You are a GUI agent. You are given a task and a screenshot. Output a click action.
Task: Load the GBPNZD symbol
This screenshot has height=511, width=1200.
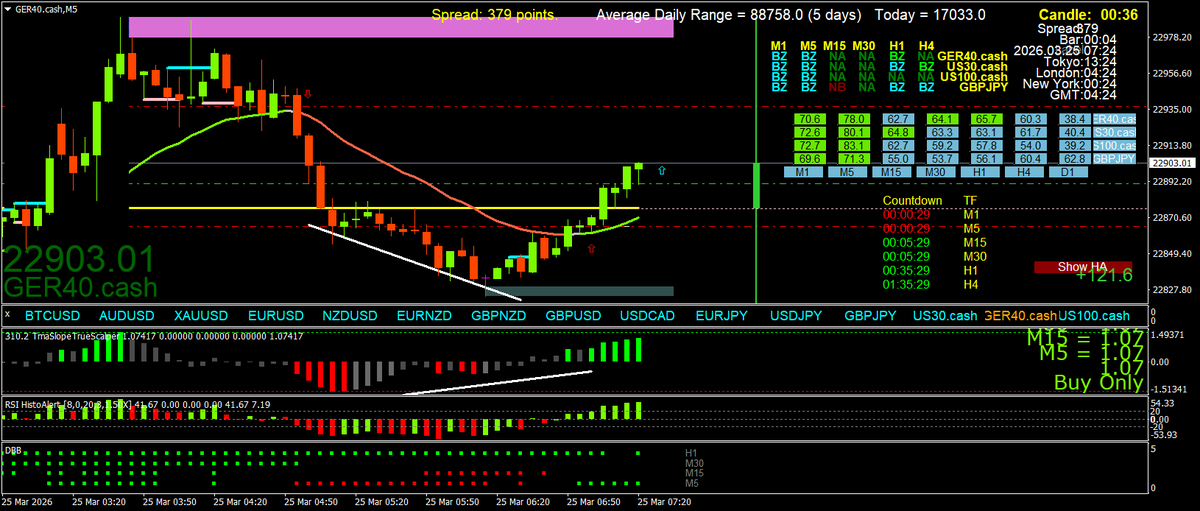[499, 316]
